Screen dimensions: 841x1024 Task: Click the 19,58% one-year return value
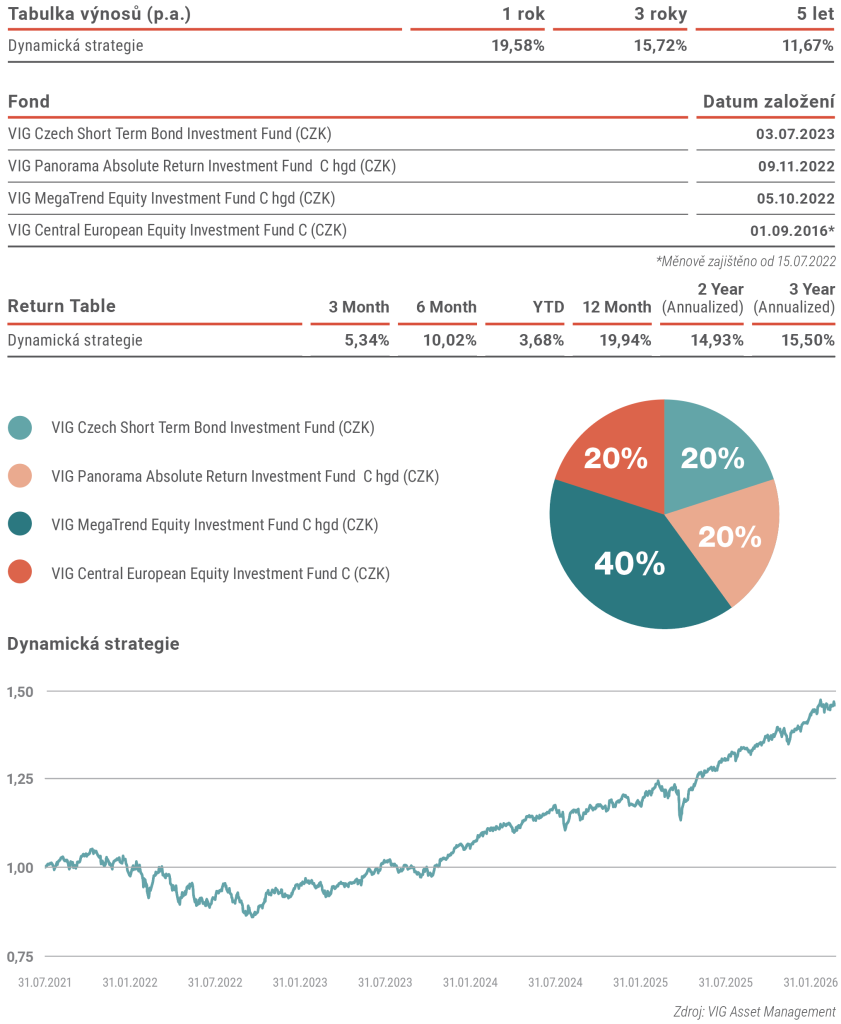tap(517, 46)
